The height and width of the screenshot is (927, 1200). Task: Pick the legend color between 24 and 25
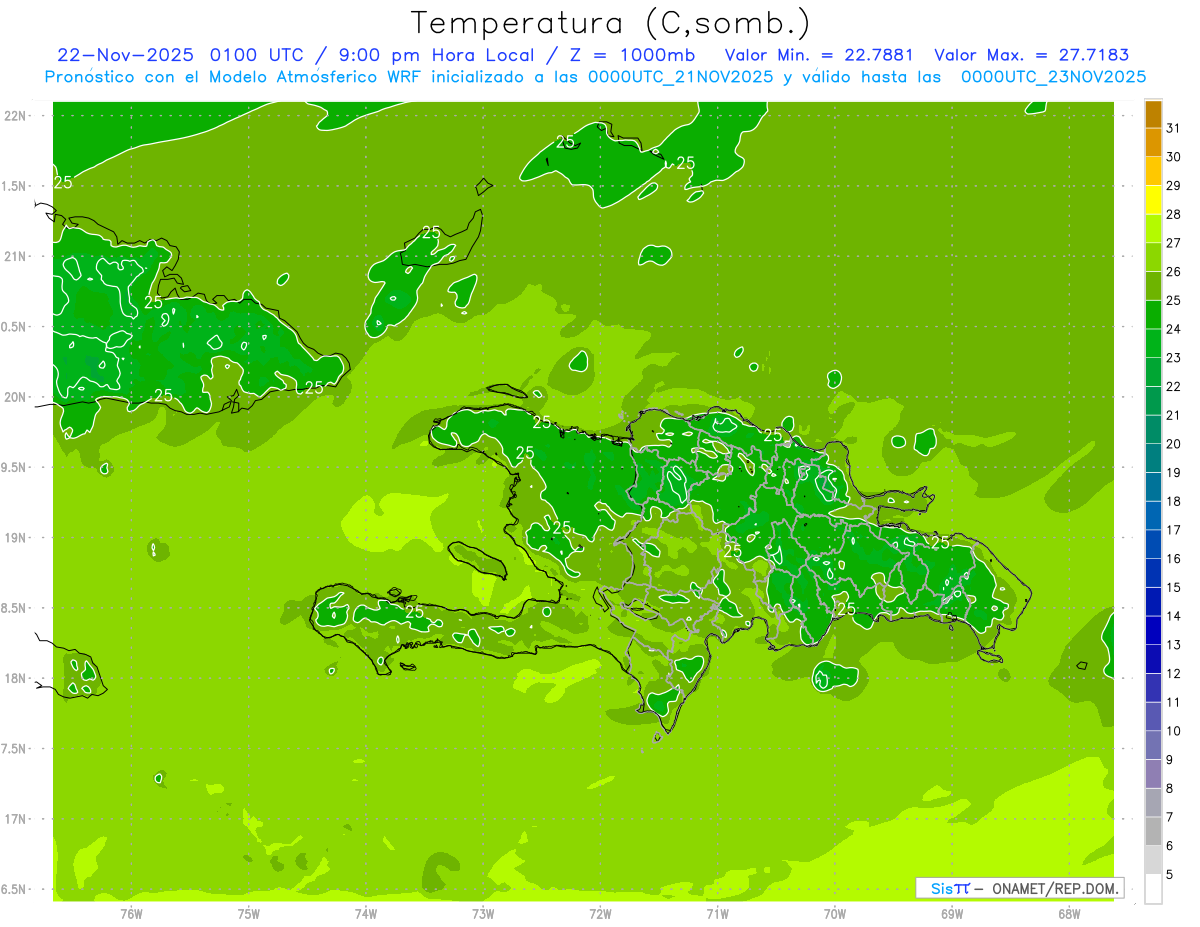[1153, 315]
